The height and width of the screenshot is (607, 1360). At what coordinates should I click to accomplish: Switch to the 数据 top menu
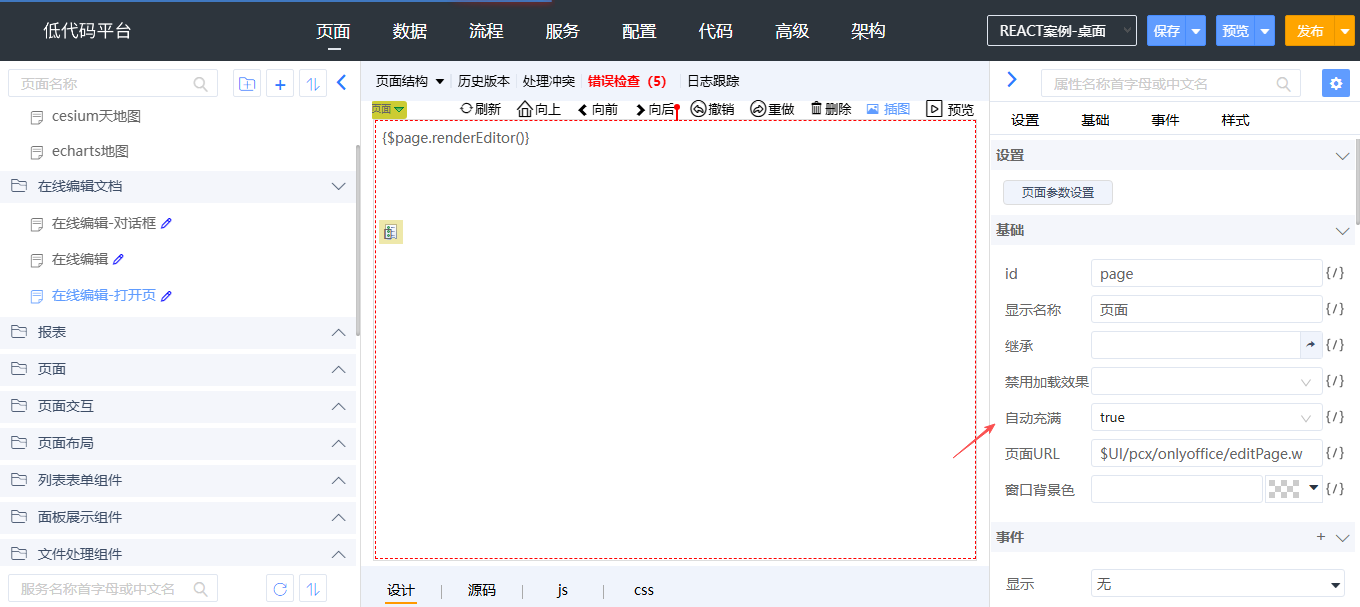pos(410,31)
